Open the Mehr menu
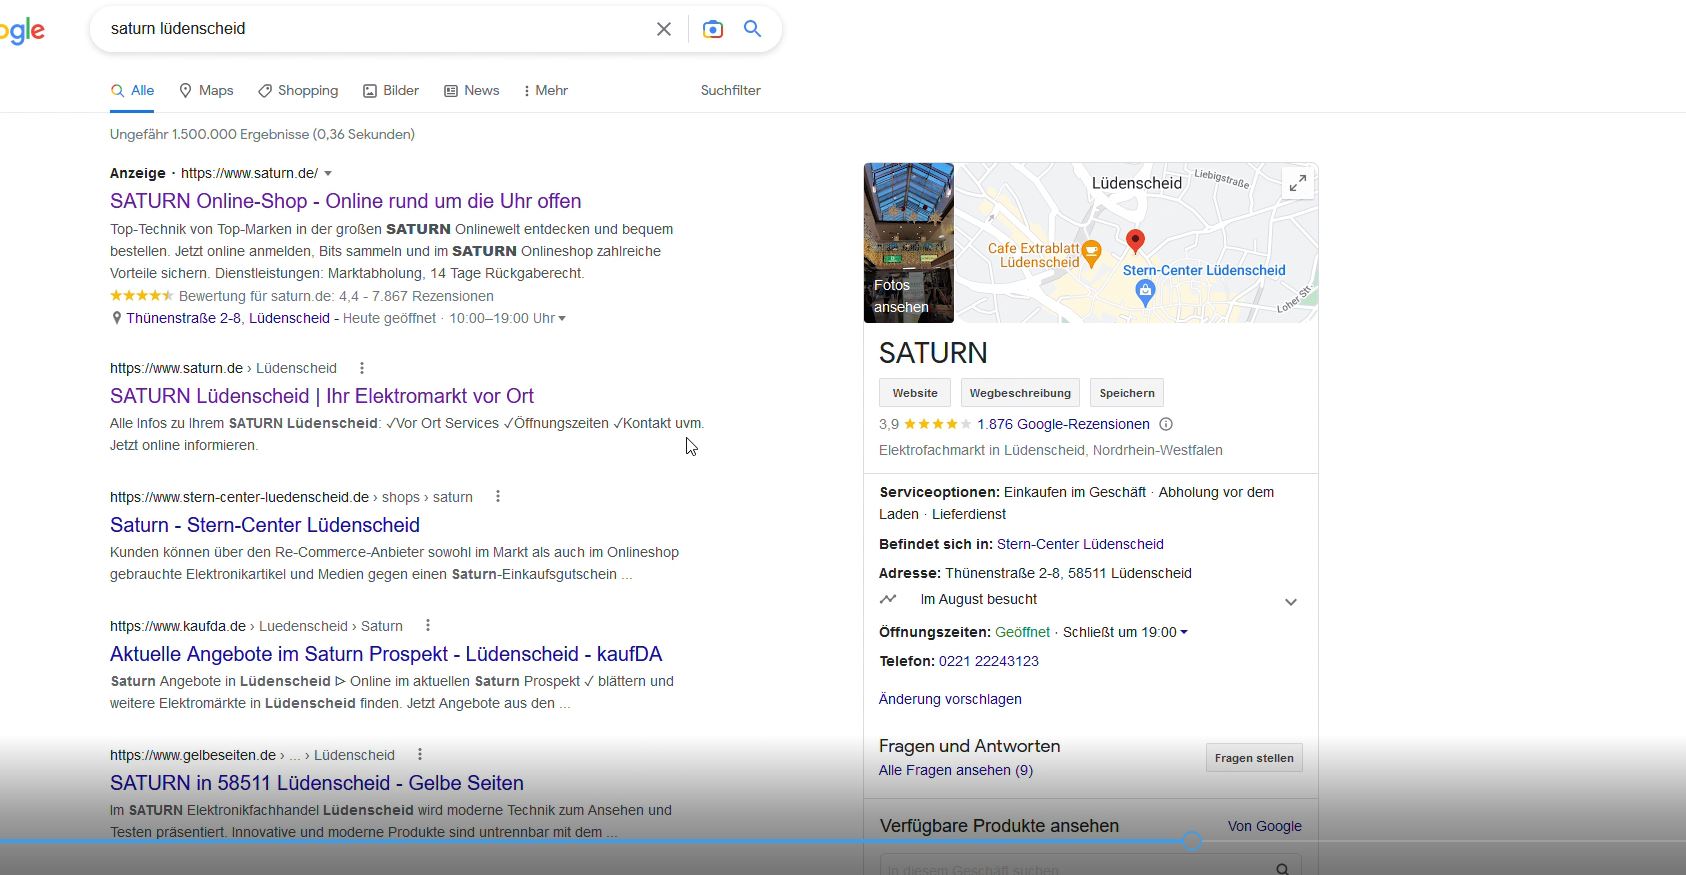The width and height of the screenshot is (1686, 875). [546, 90]
